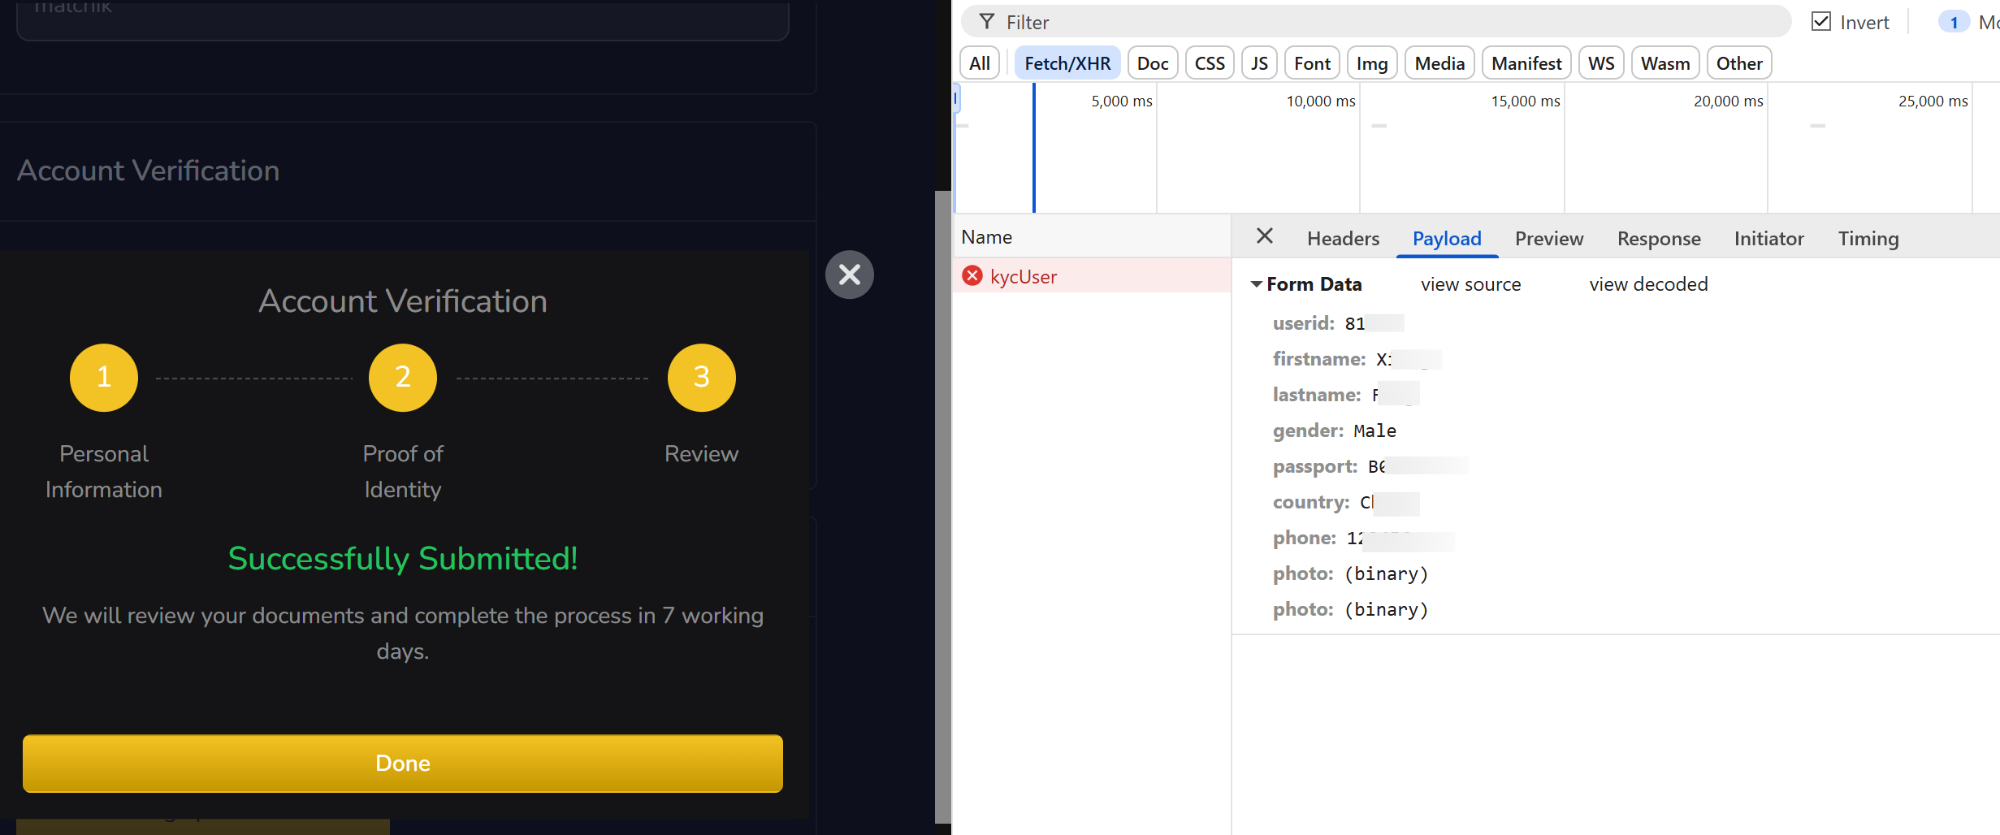The width and height of the screenshot is (2000, 835).
Task: Click the view decoded link
Action: coord(1648,285)
